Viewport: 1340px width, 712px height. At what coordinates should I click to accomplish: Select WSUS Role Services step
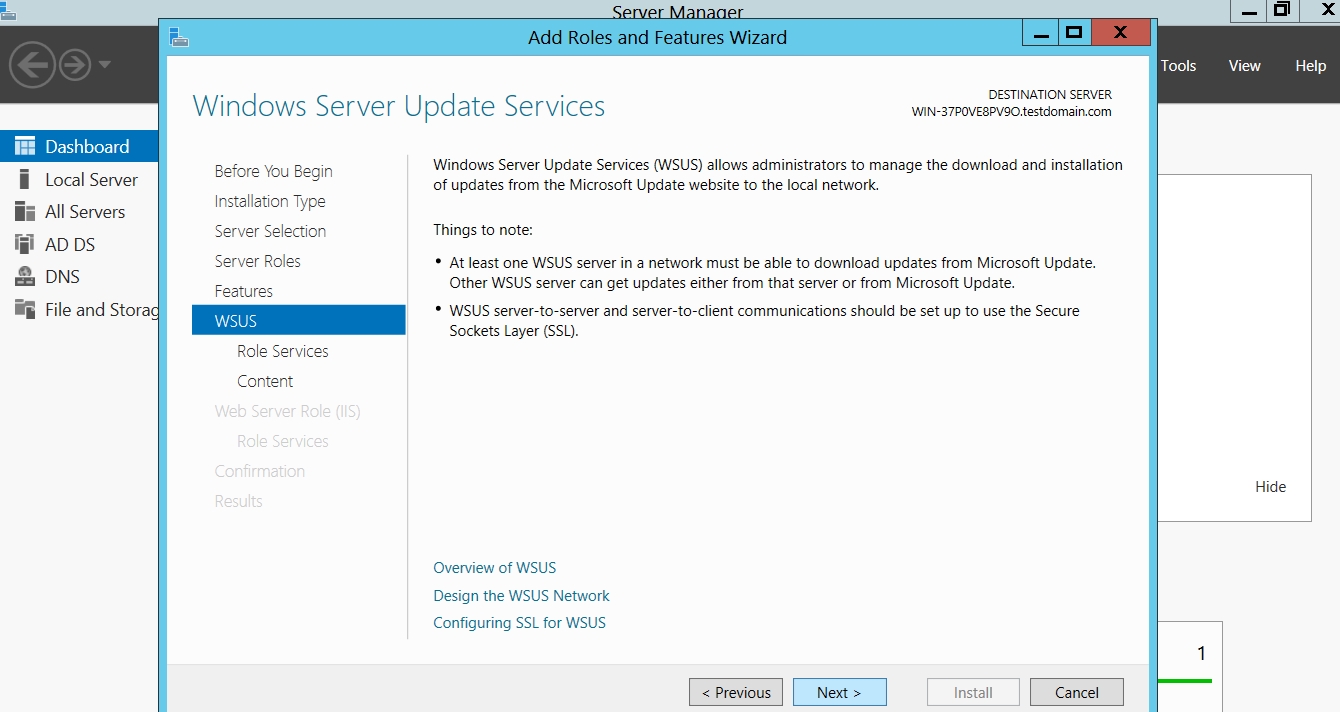(283, 351)
